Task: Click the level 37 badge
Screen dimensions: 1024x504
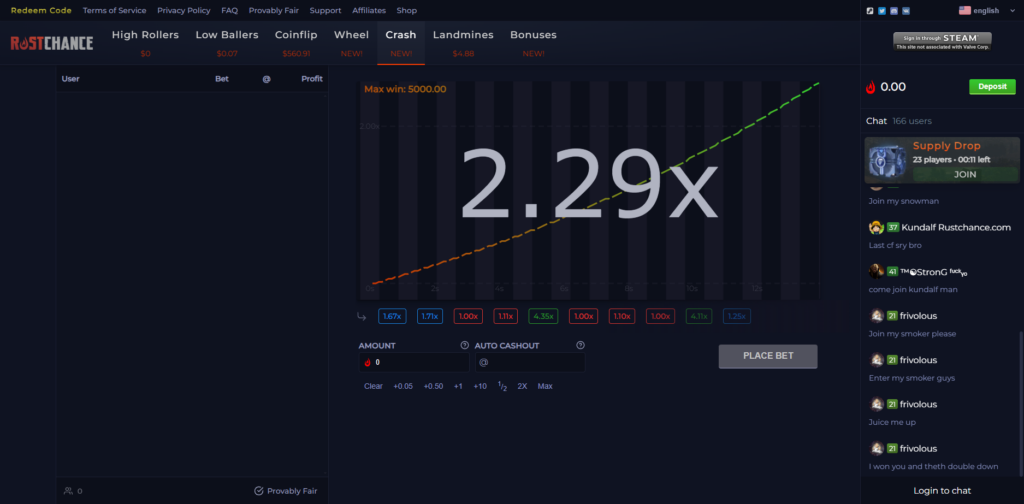Action: coord(893,227)
